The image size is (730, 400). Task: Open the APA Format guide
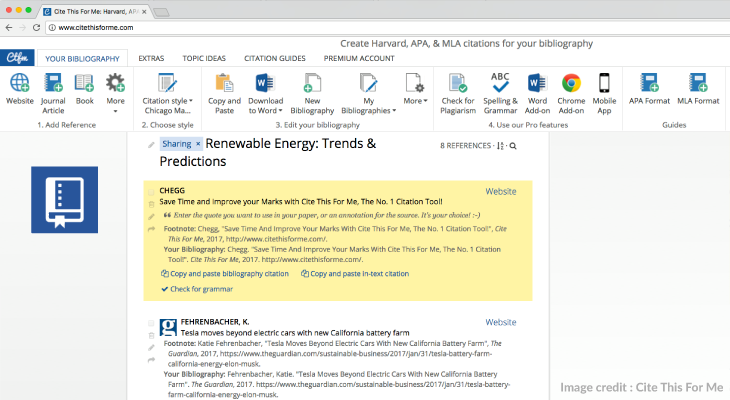click(649, 83)
